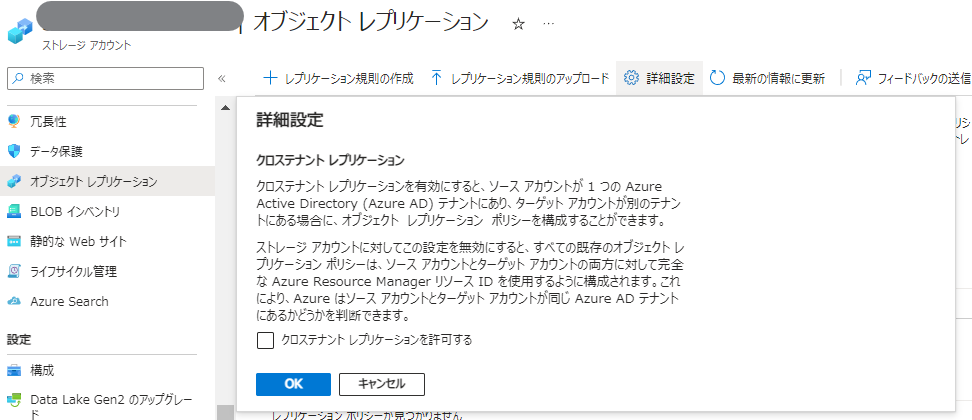
Task: Click the オブジェクト レプリケーション sidebar icon
Action: point(14,182)
